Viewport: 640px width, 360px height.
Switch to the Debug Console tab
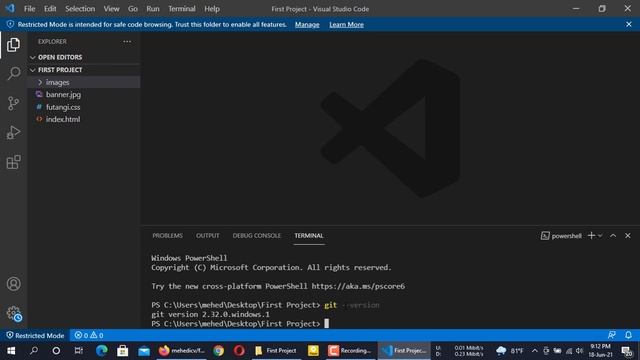coord(257,236)
